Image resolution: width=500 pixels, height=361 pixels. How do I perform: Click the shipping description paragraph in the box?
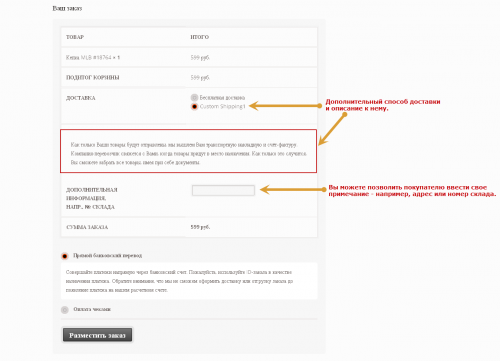coord(189,154)
